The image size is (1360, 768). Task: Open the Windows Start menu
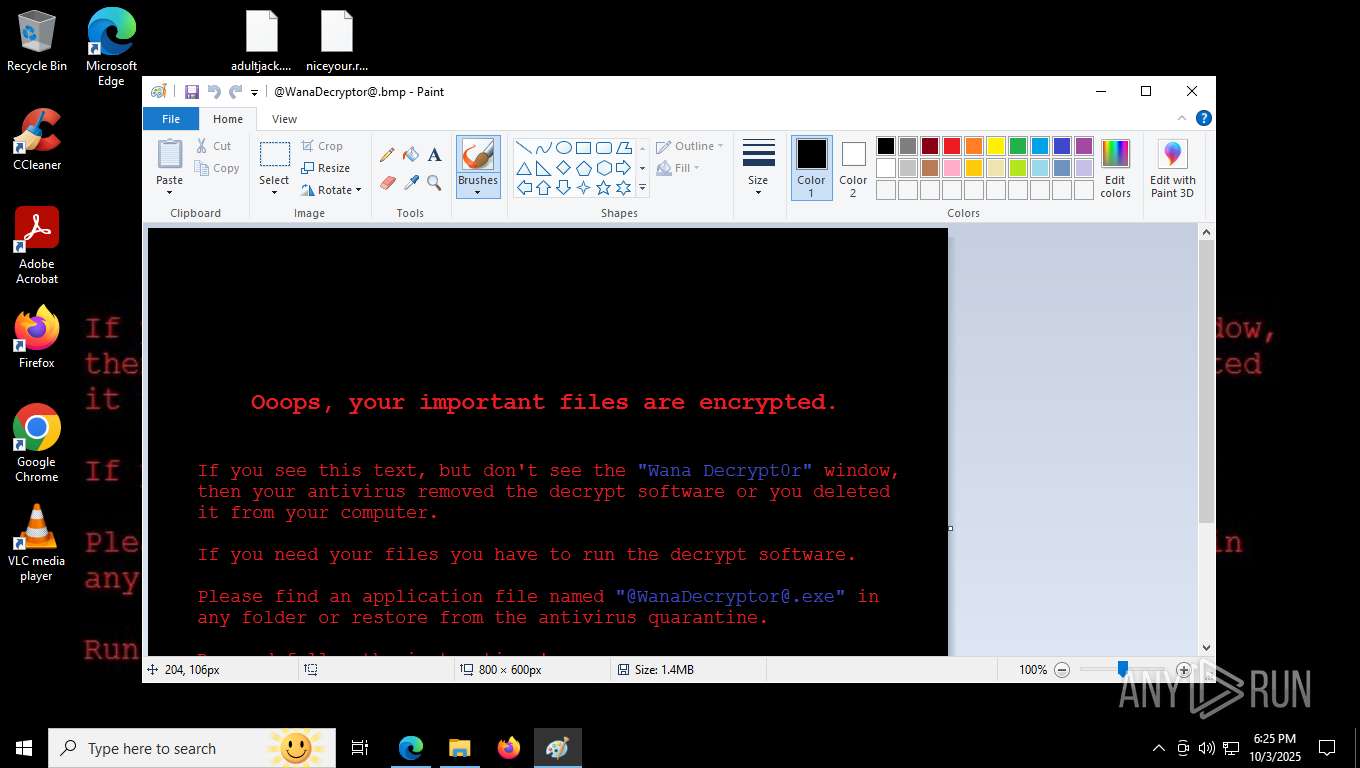[24, 748]
